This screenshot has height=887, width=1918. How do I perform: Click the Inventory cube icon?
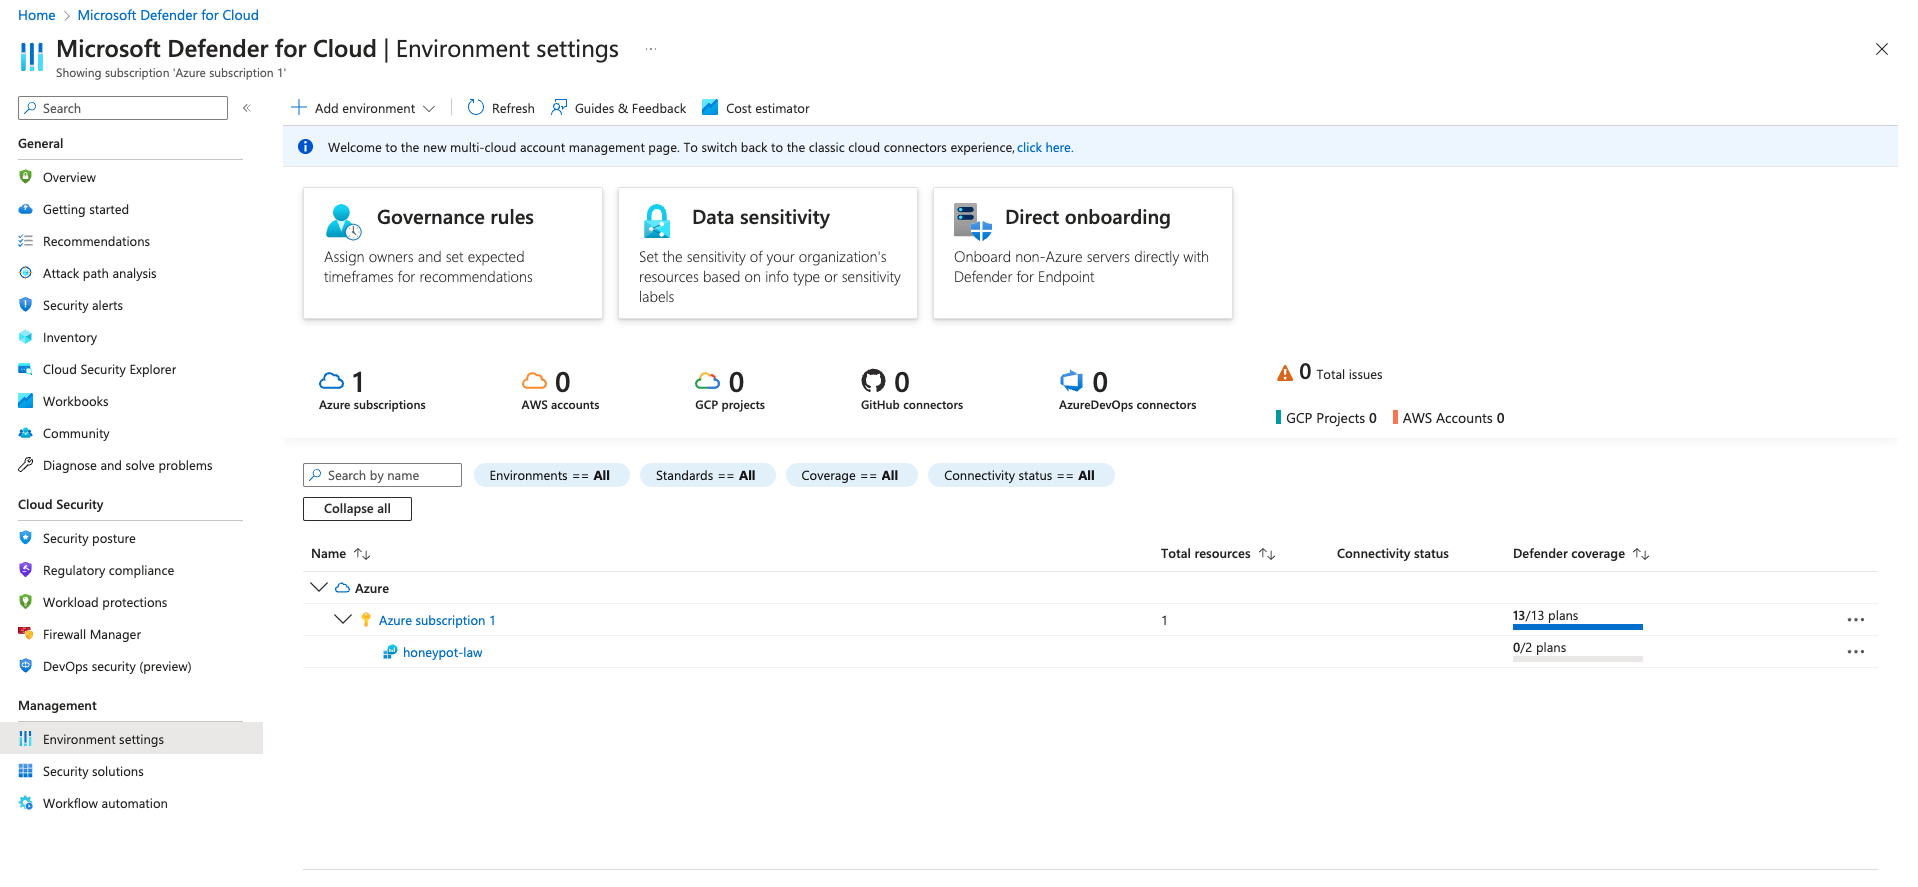pyautogui.click(x=26, y=337)
